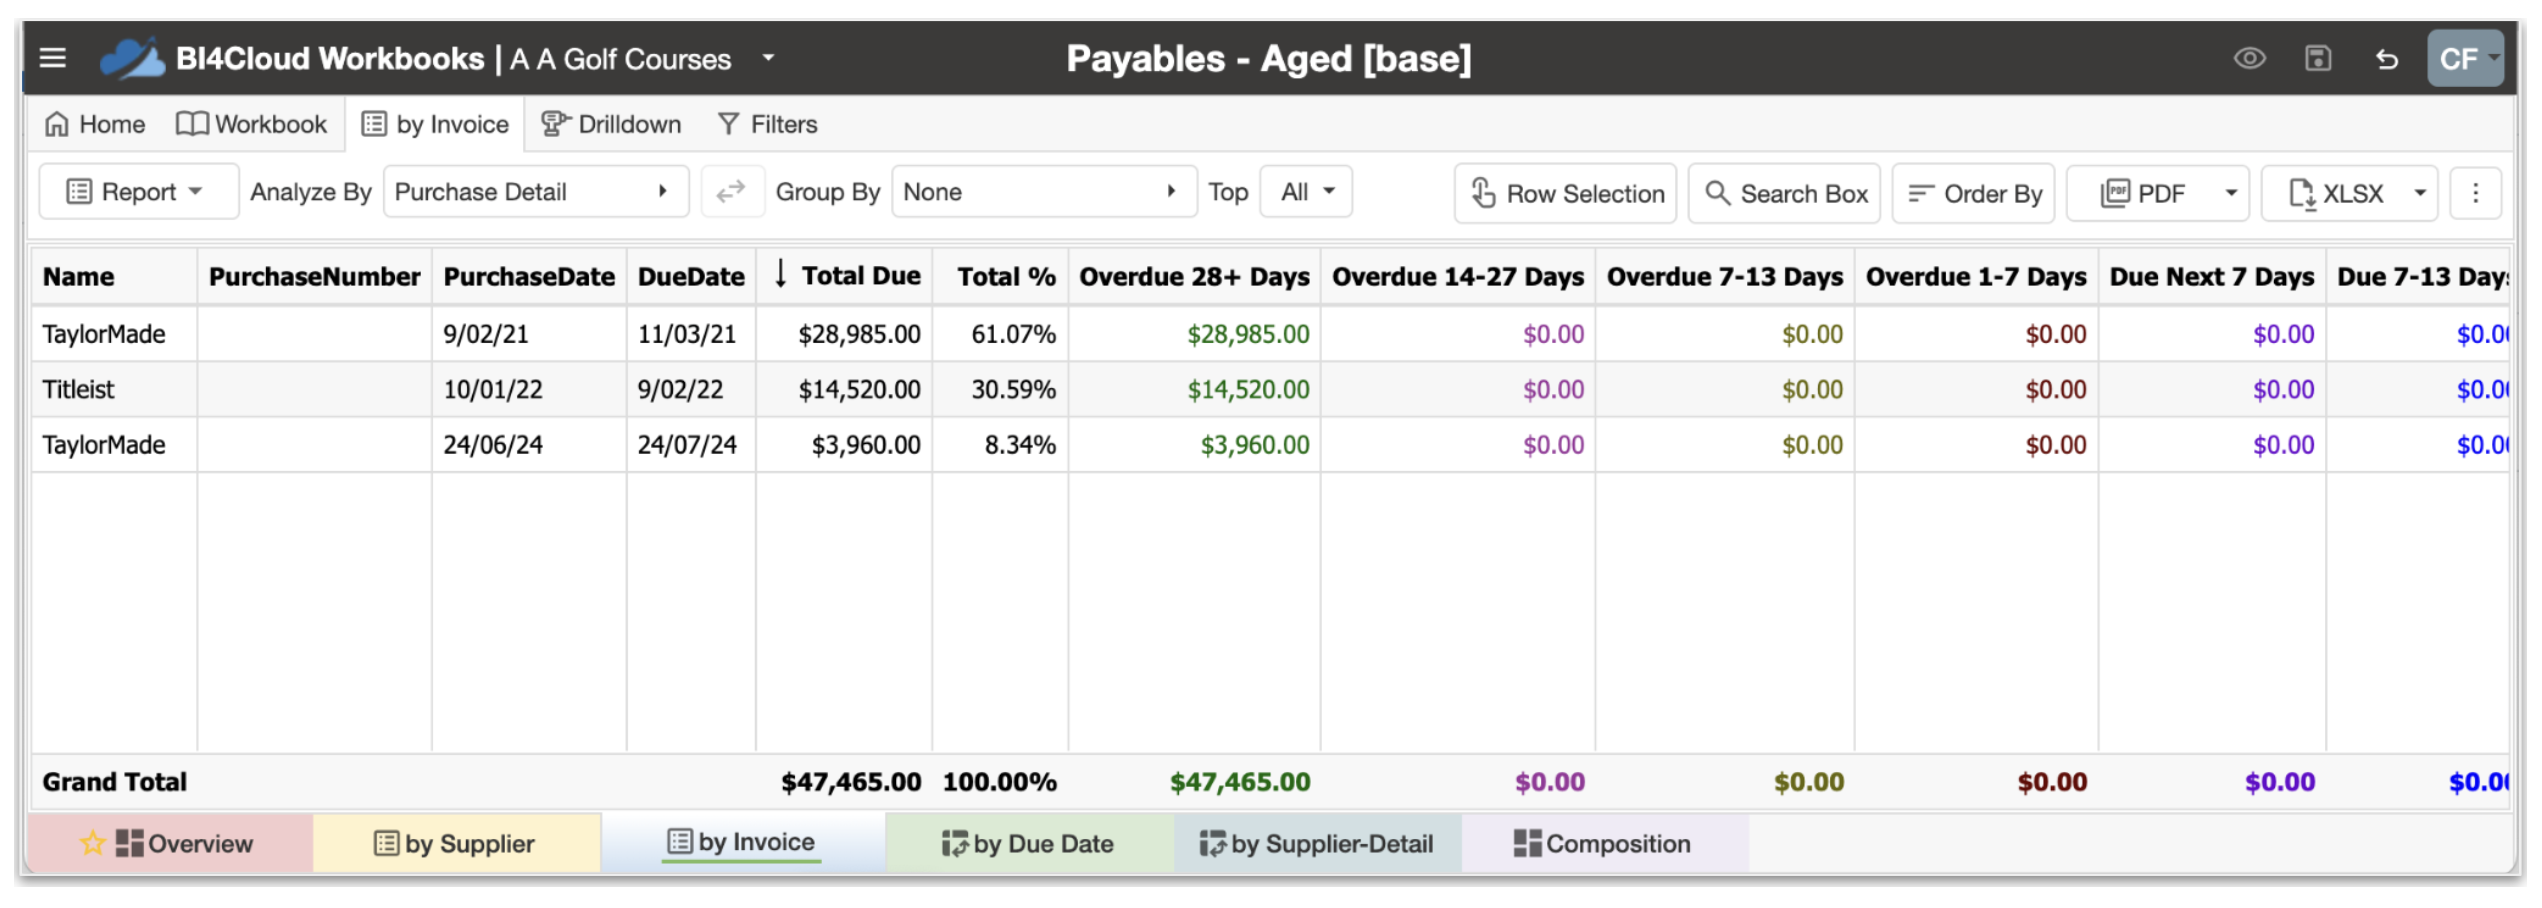Image resolution: width=2542 pixels, height=908 pixels.
Task: Open the Workbook tab
Action: coord(251,124)
